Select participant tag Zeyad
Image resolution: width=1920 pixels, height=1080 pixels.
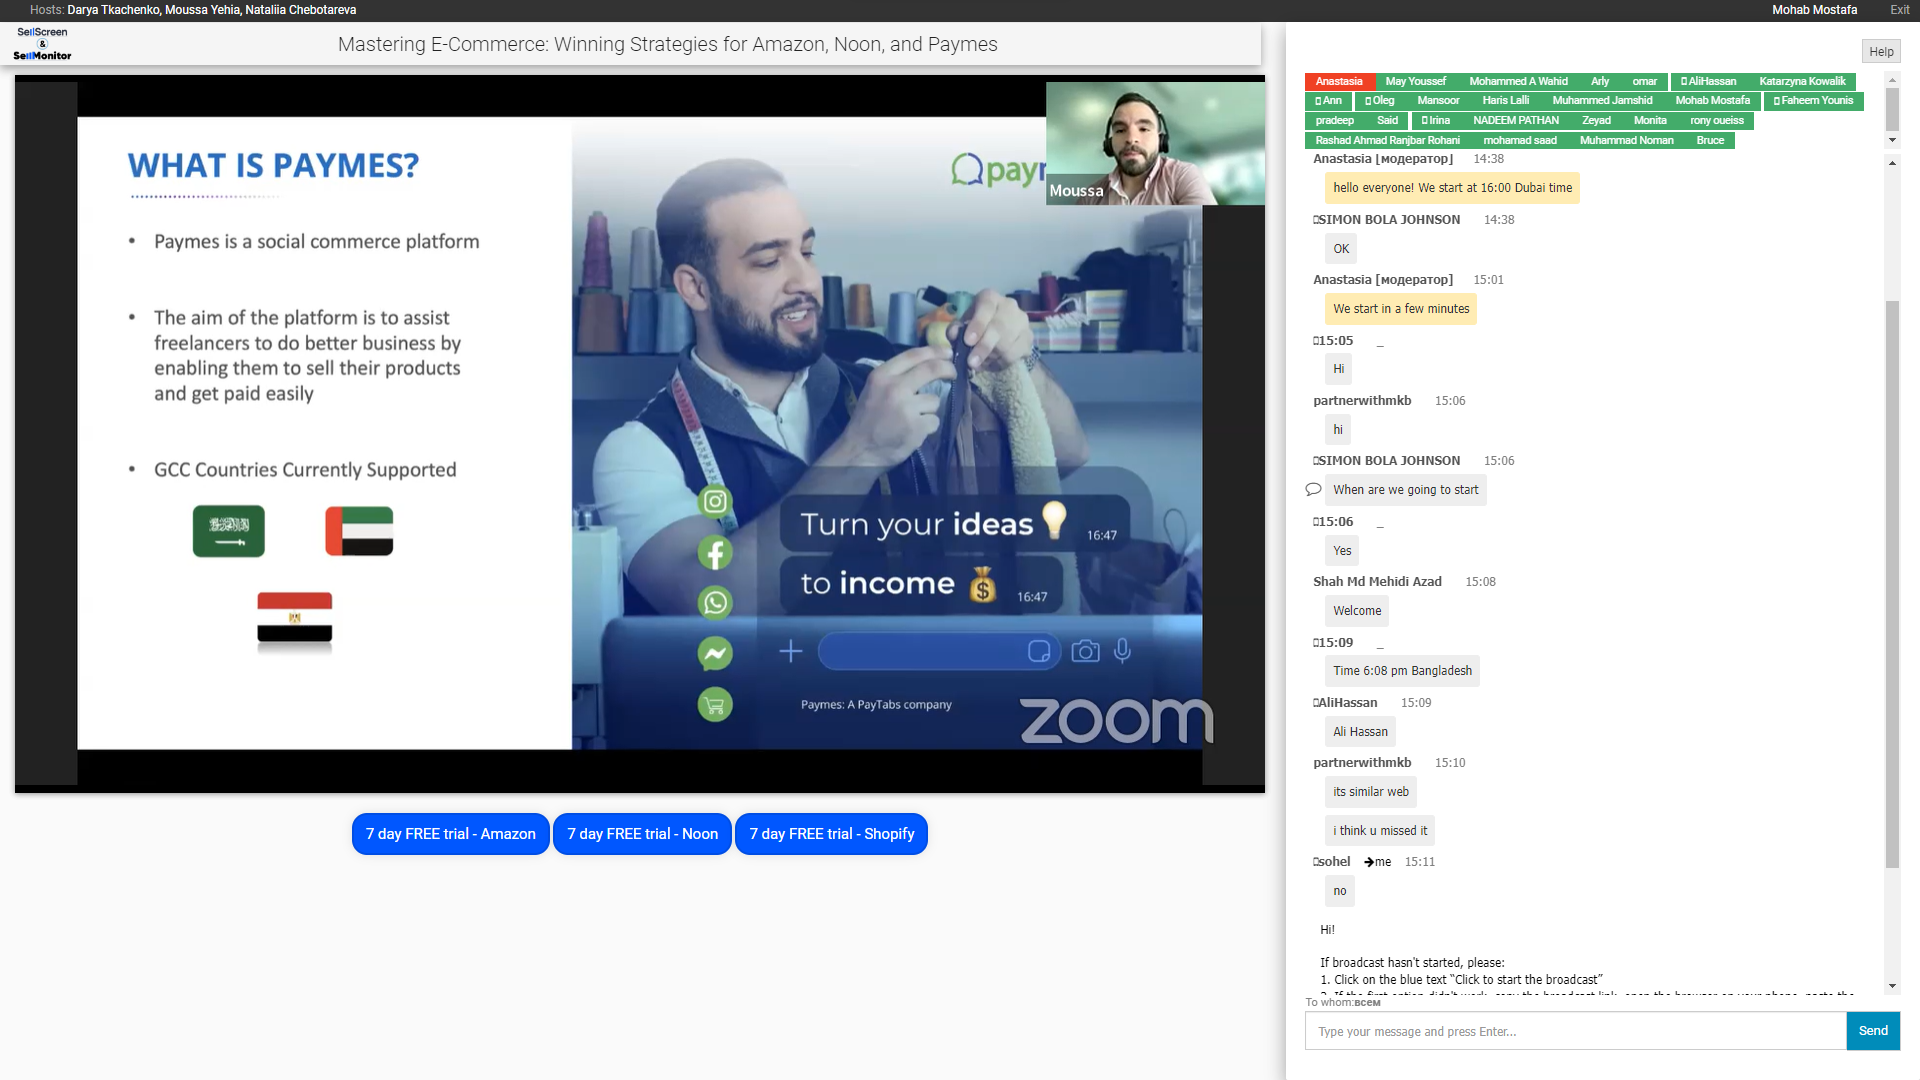click(x=1596, y=120)
